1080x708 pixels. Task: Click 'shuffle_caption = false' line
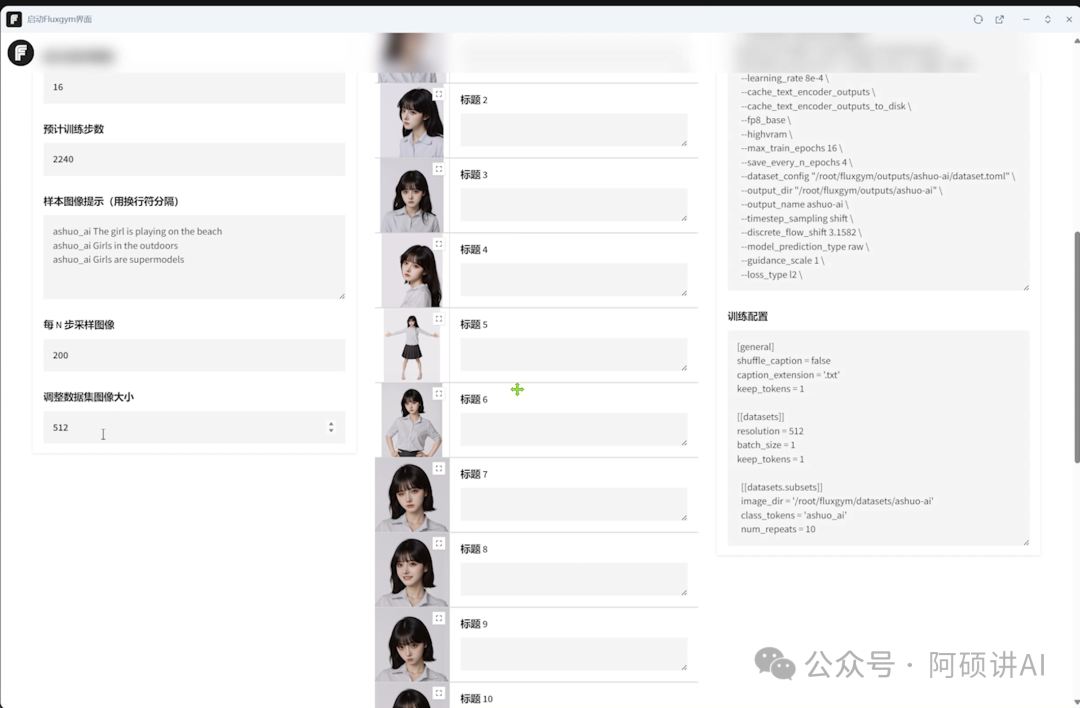[784, 361]
